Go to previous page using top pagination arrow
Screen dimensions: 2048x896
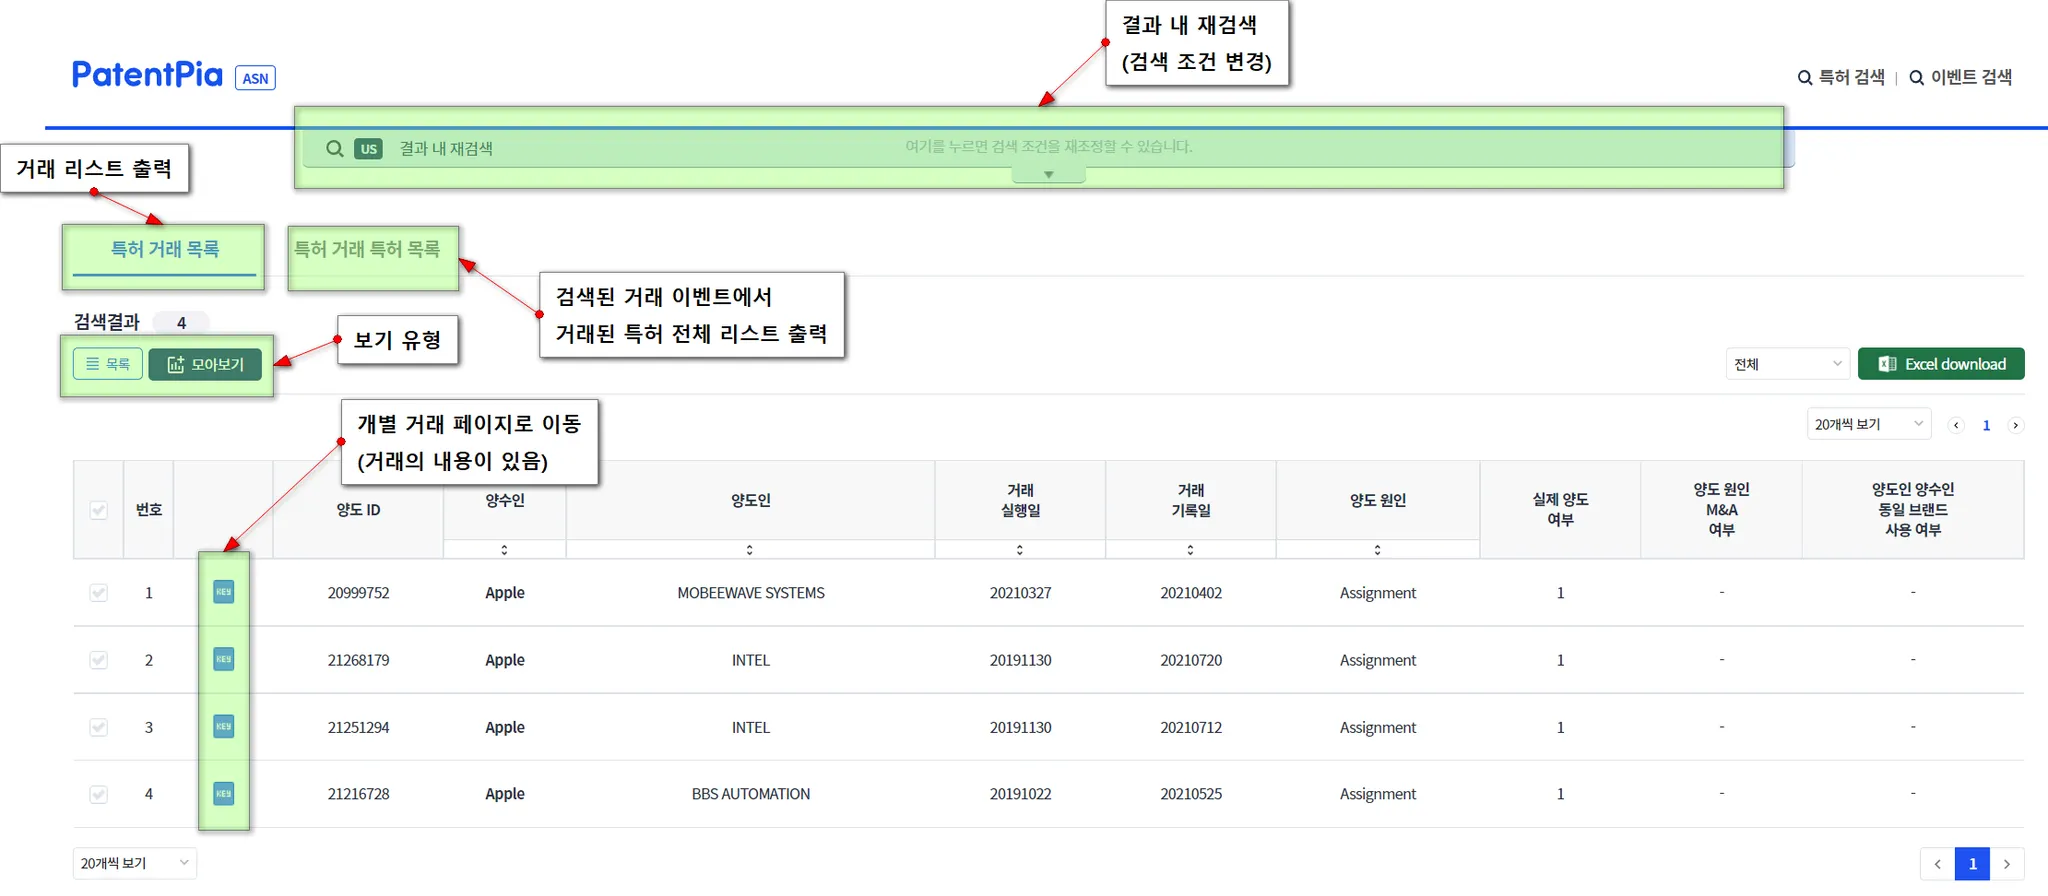click(x=1956, y=425)
